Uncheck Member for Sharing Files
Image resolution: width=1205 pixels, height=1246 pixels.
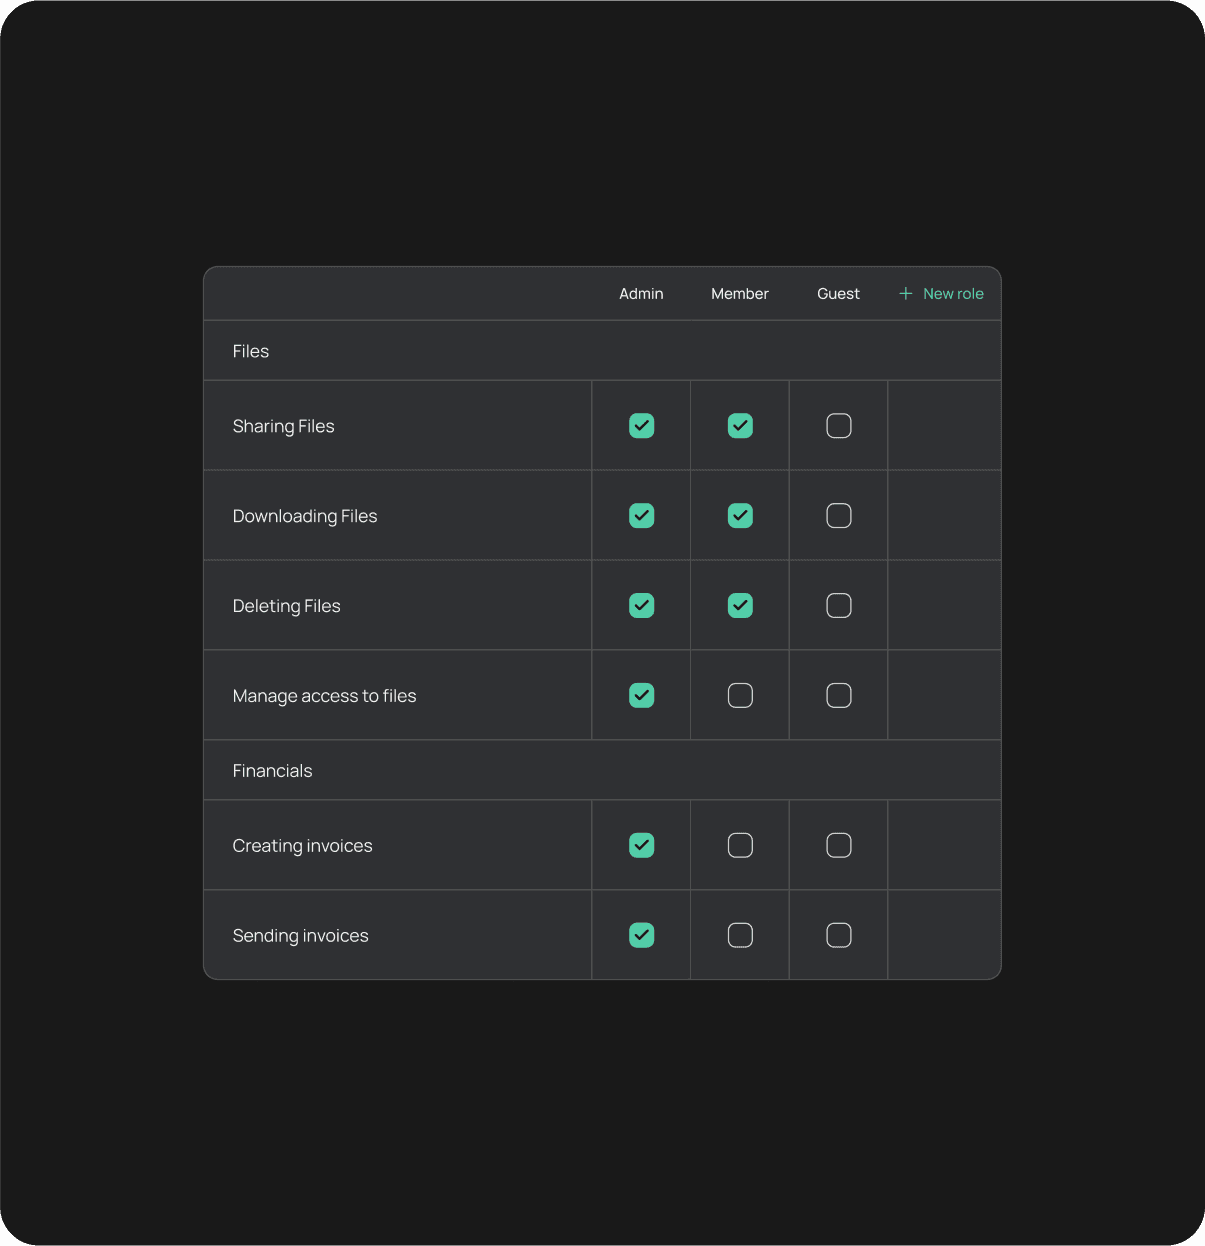tap(740, 426)
